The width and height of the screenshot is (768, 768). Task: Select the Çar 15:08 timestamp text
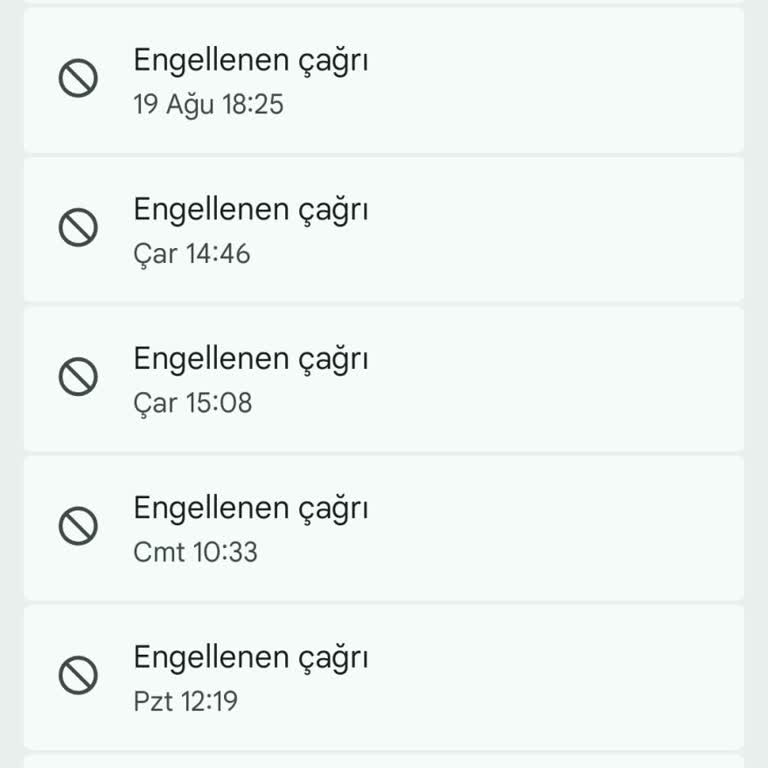coord(192,403)
